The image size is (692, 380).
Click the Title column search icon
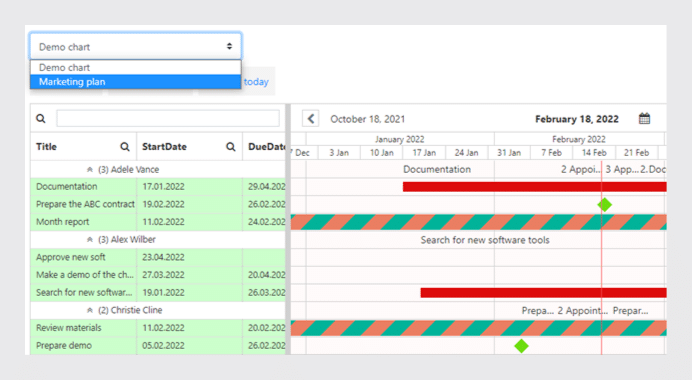point(125,147)
